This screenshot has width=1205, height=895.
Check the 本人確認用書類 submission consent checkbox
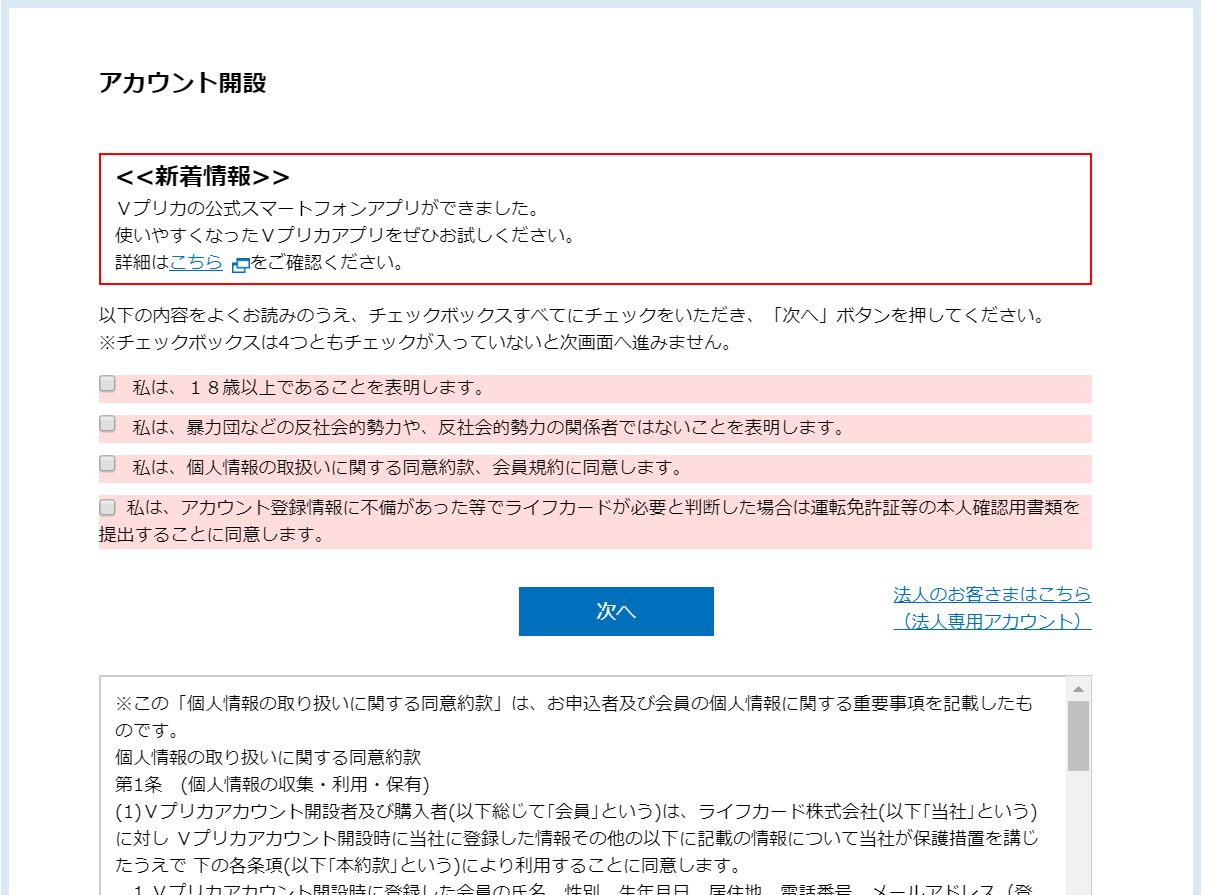[x=107, y=508]
